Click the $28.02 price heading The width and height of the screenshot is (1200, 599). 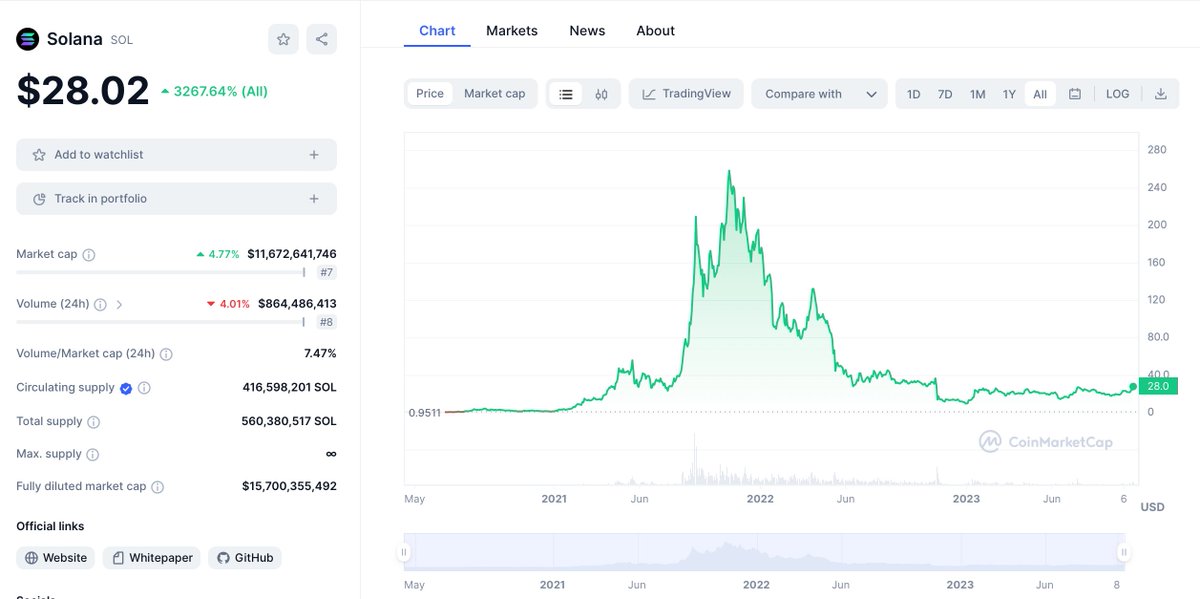(83, 91)
